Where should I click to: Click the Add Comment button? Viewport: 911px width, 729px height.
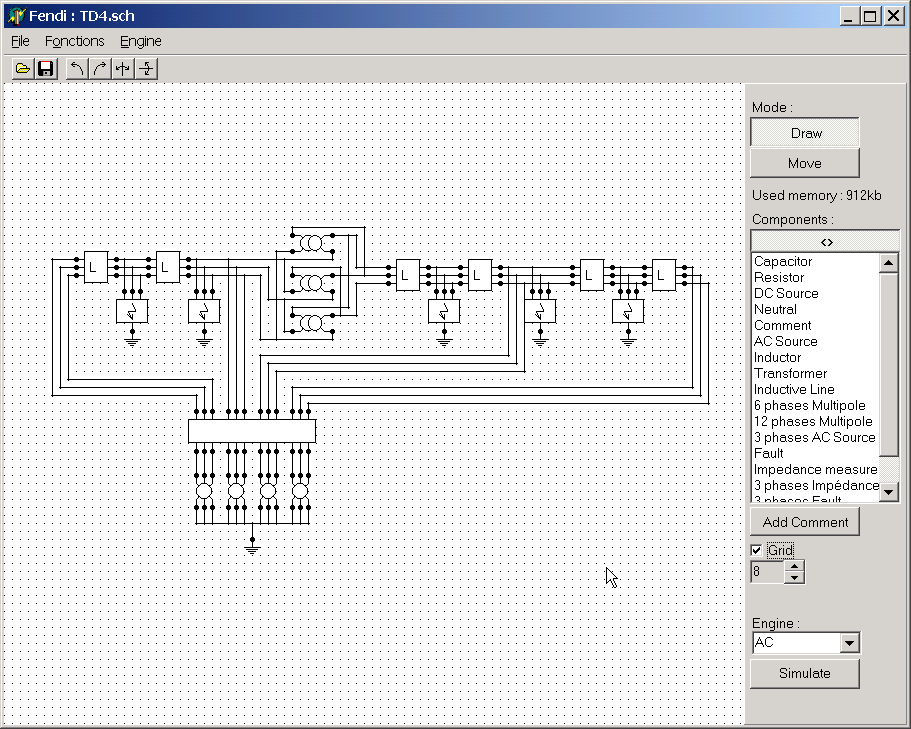tap(805, 522)
